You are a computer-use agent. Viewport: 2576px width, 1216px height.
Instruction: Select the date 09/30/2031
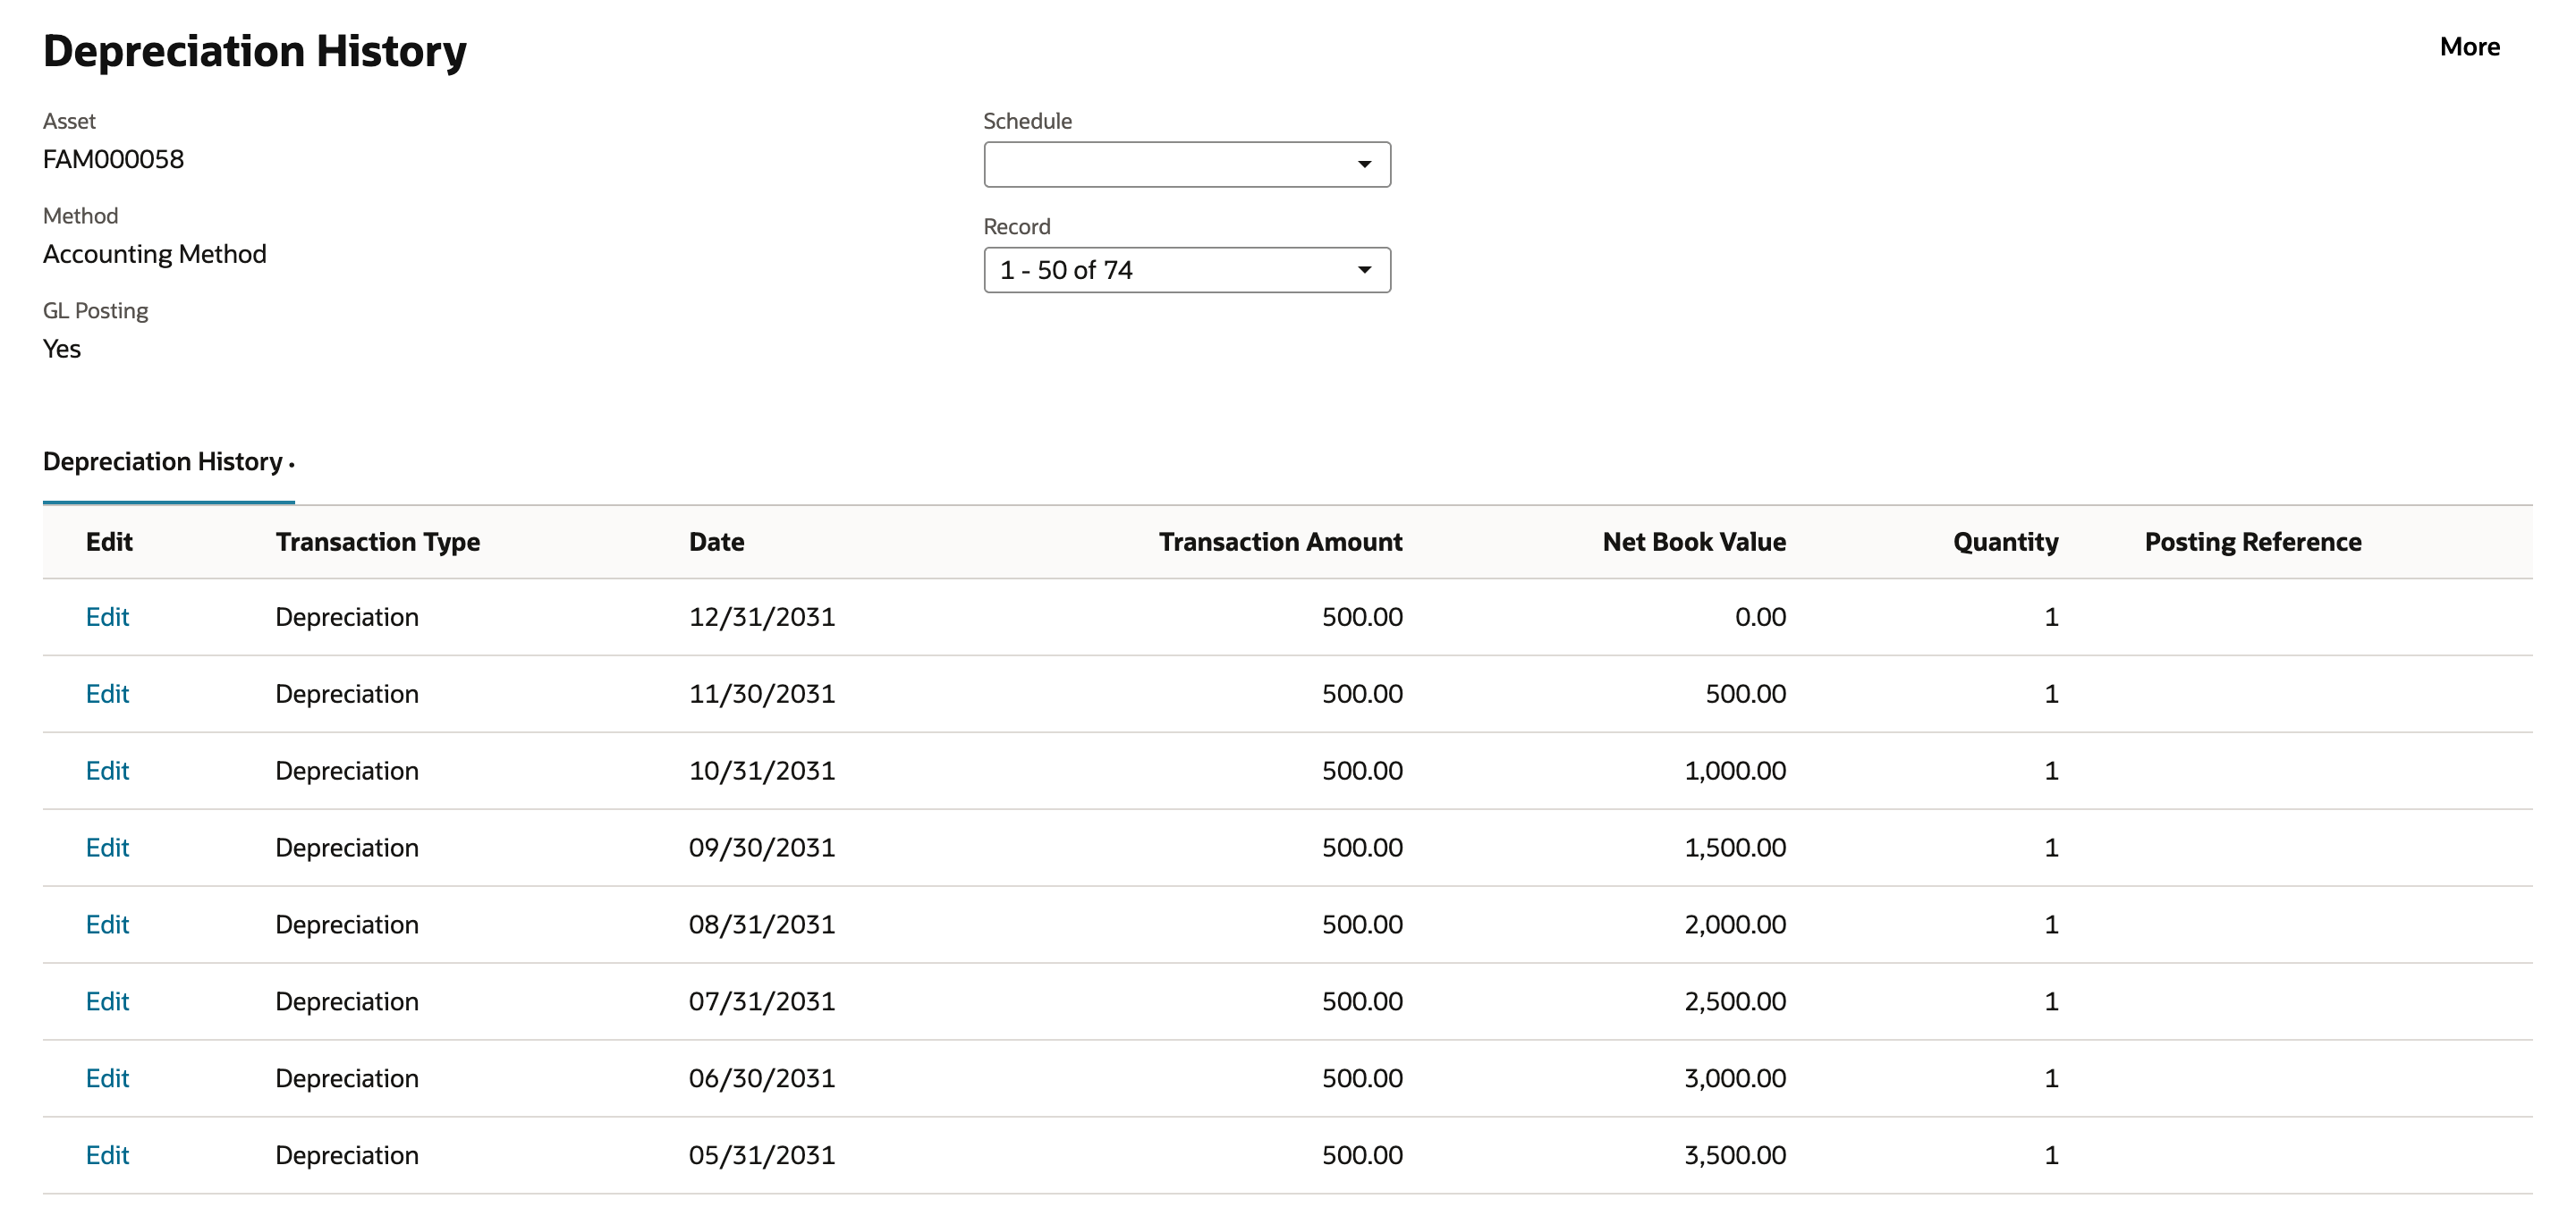(761, 848)
